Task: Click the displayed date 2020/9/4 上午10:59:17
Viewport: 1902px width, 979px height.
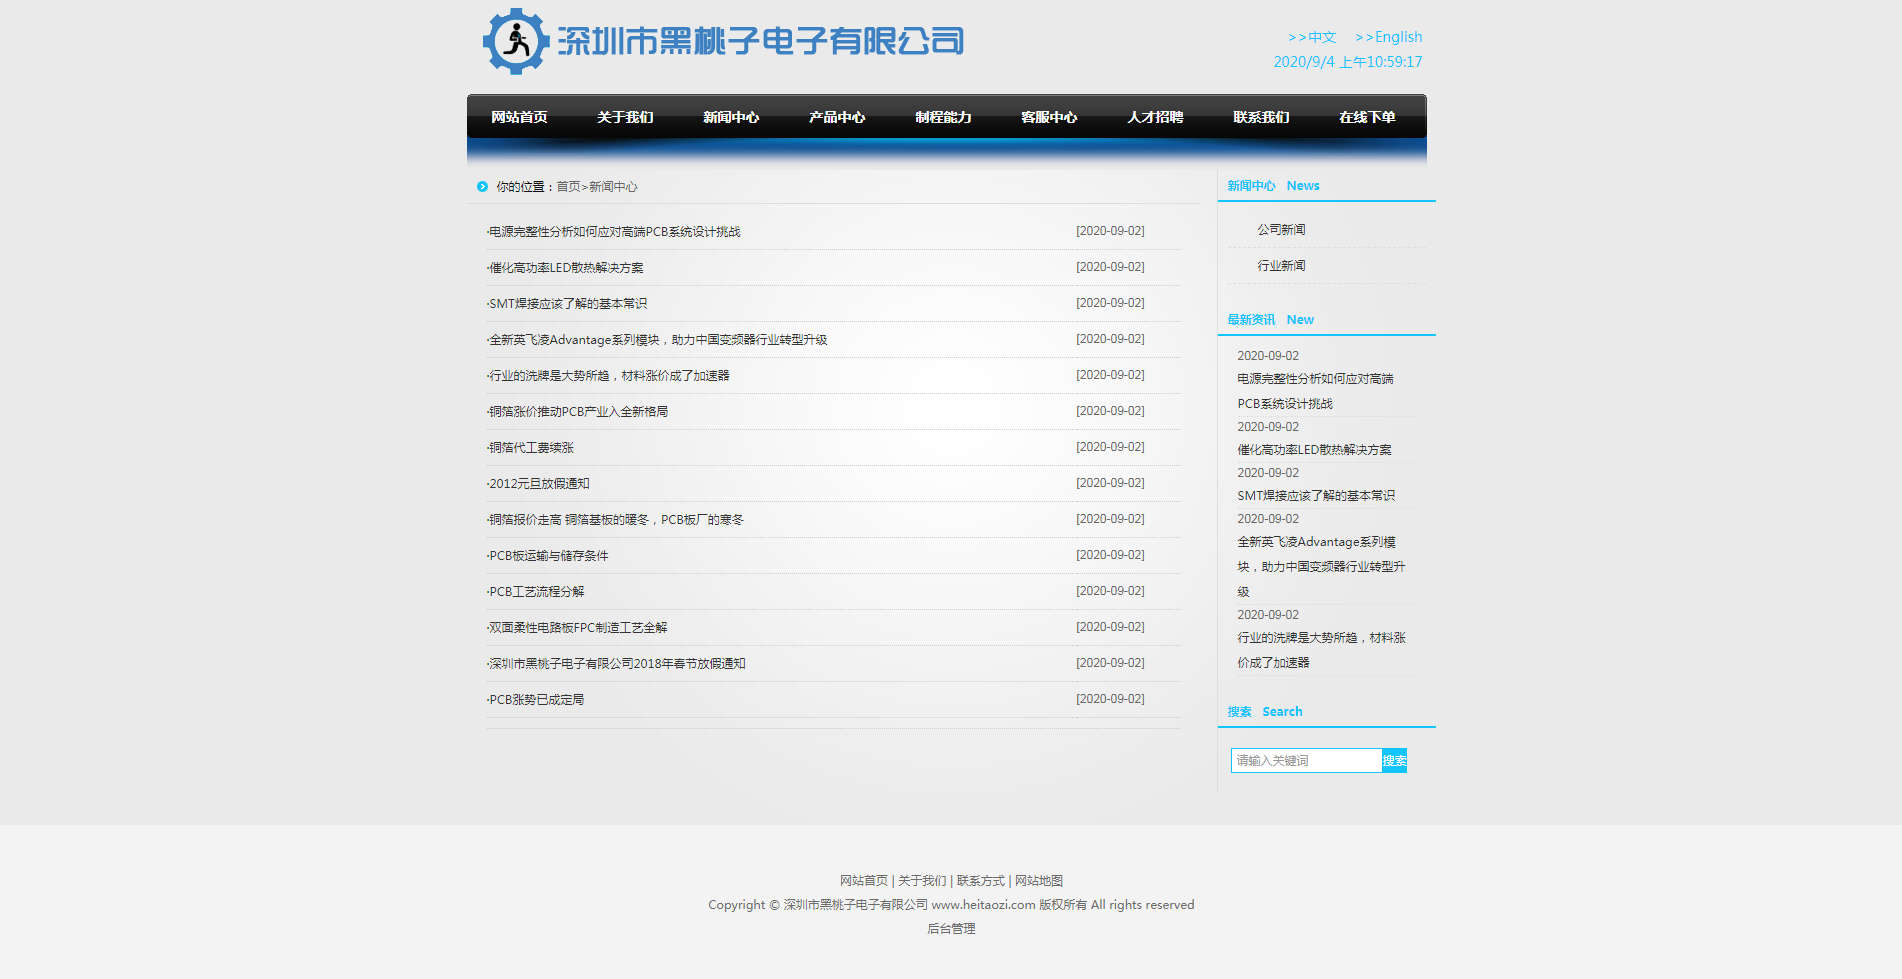Action: 1348,62
